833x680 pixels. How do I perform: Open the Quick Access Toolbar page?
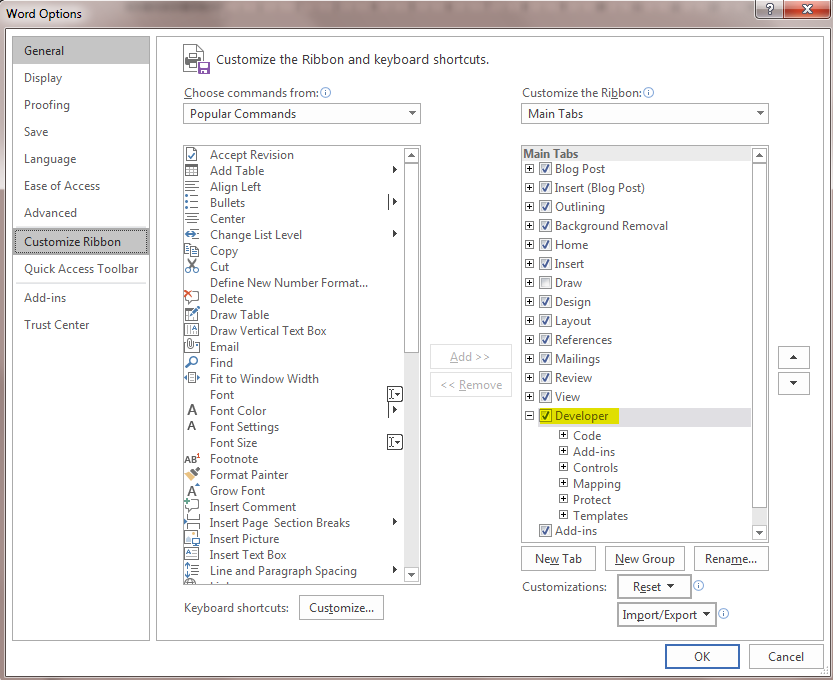81,269
